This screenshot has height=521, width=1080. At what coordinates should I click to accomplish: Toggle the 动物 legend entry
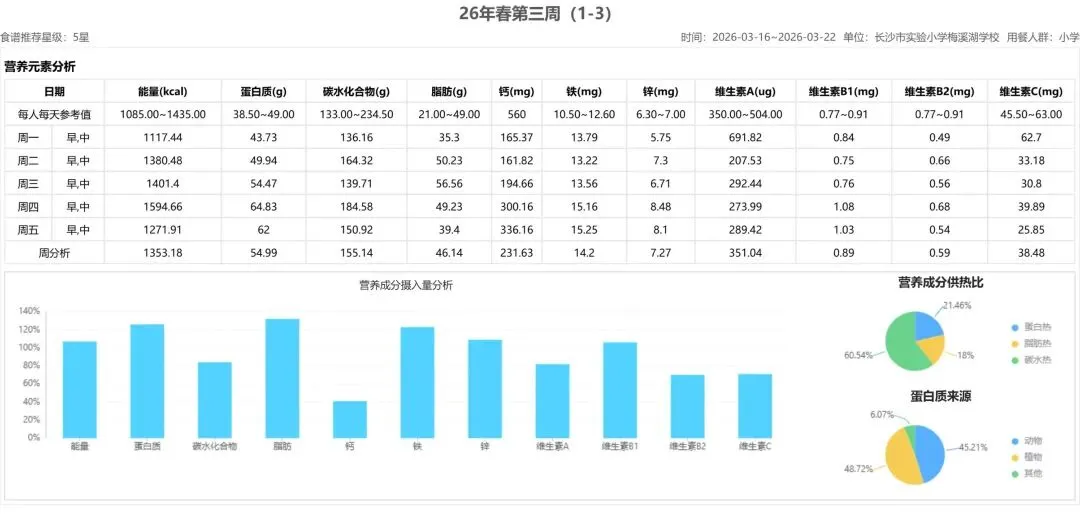[1027, 441]
